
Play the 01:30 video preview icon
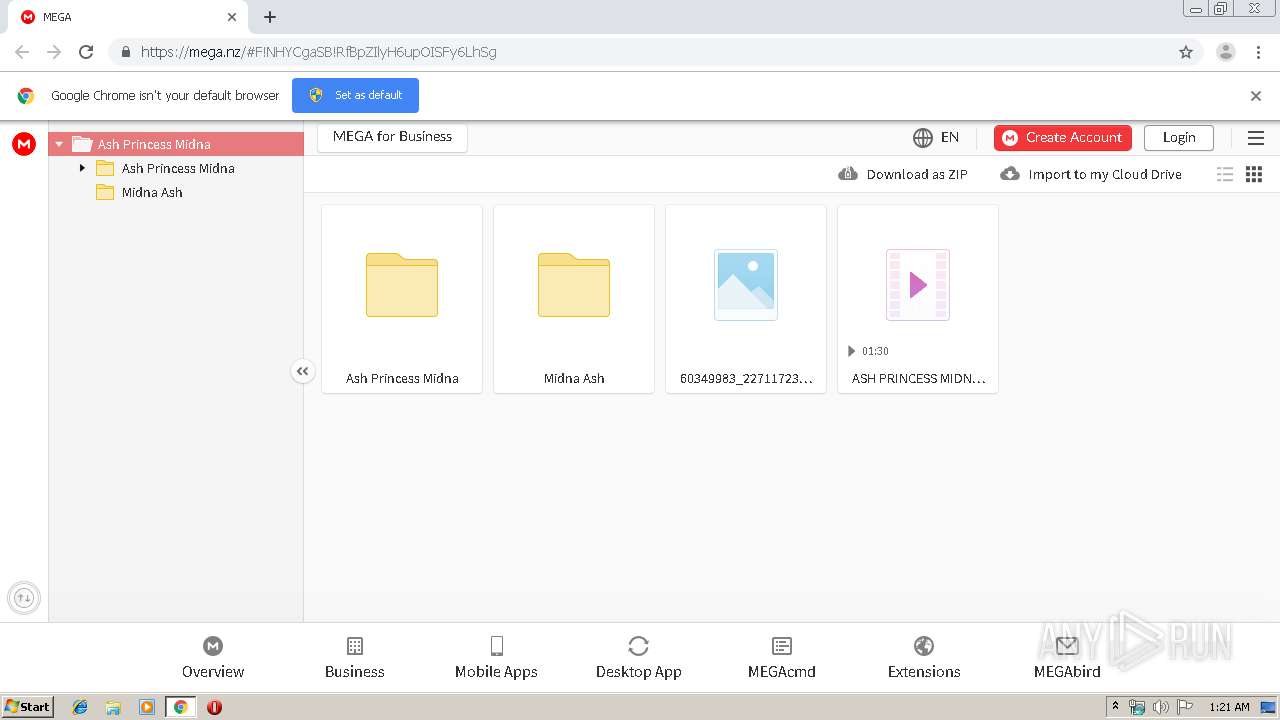(852, 351)
